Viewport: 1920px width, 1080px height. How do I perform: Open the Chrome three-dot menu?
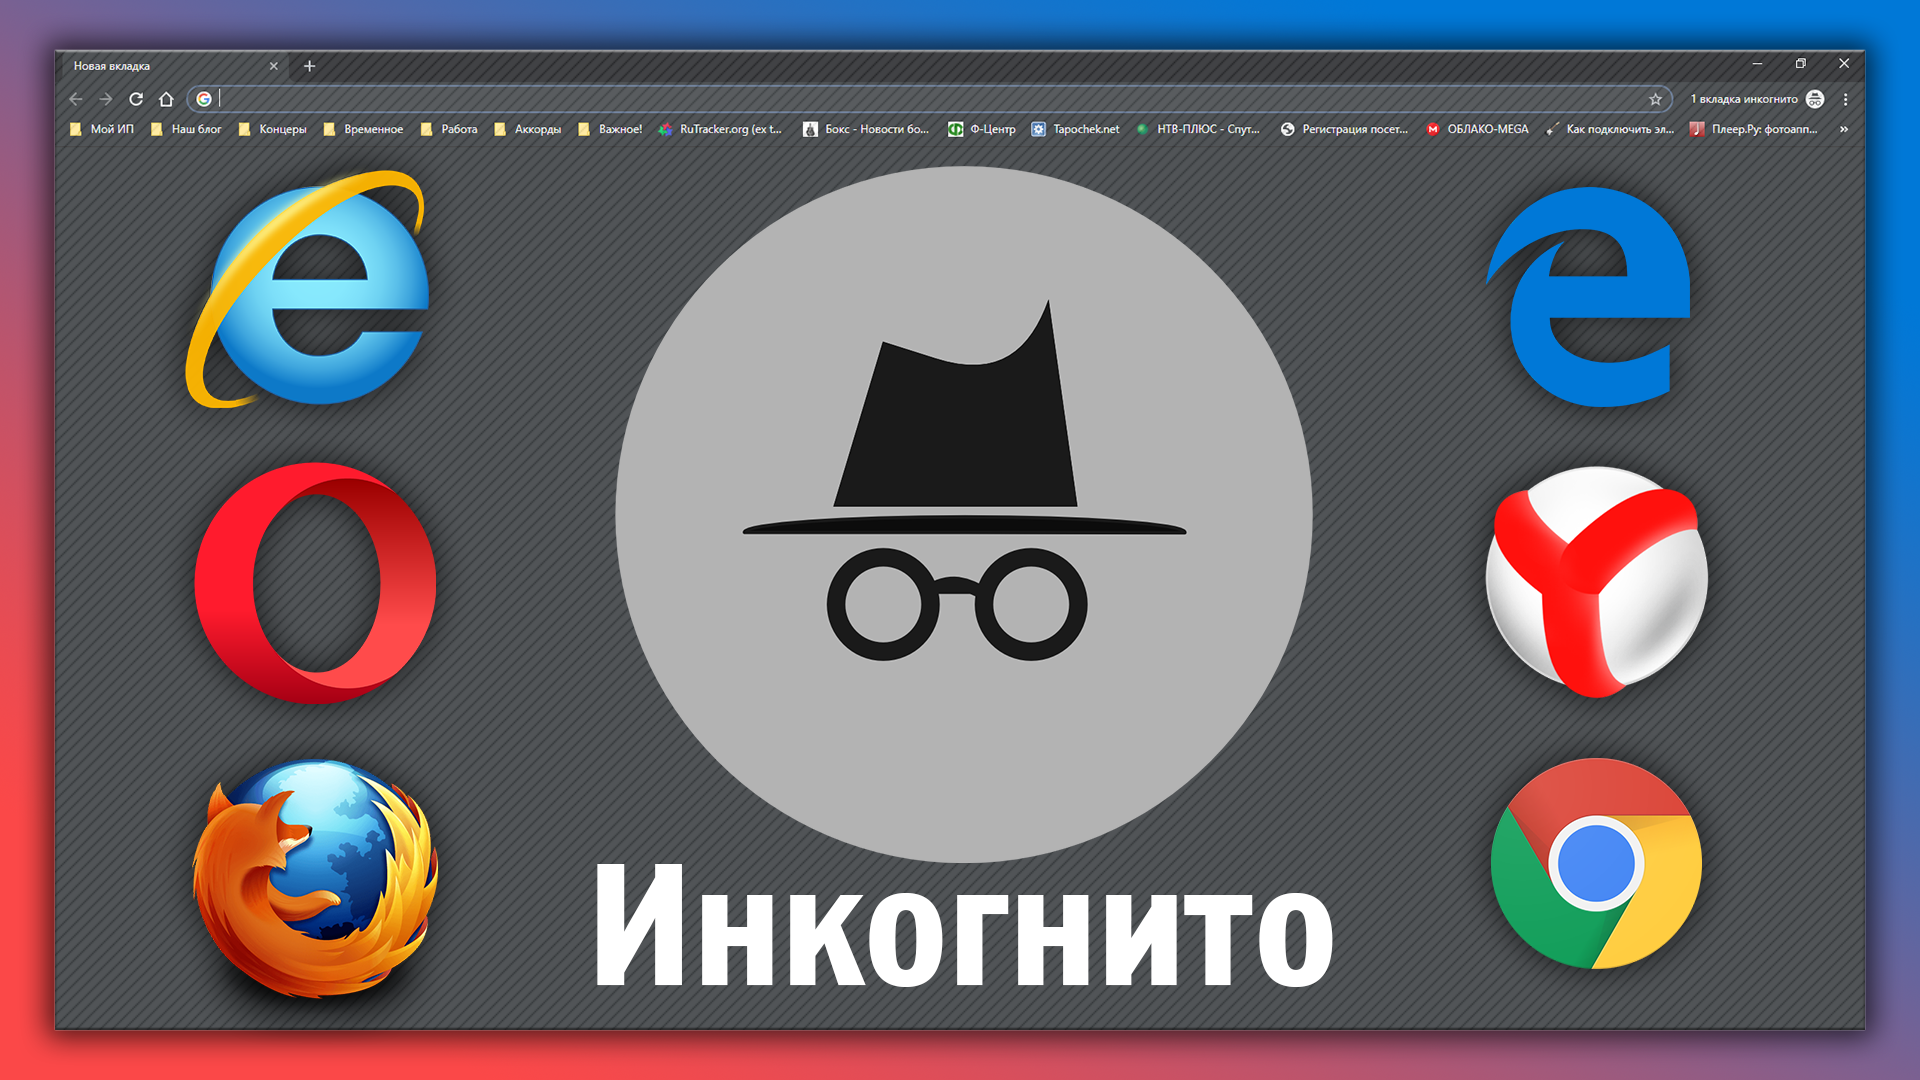pos(1846,99)
